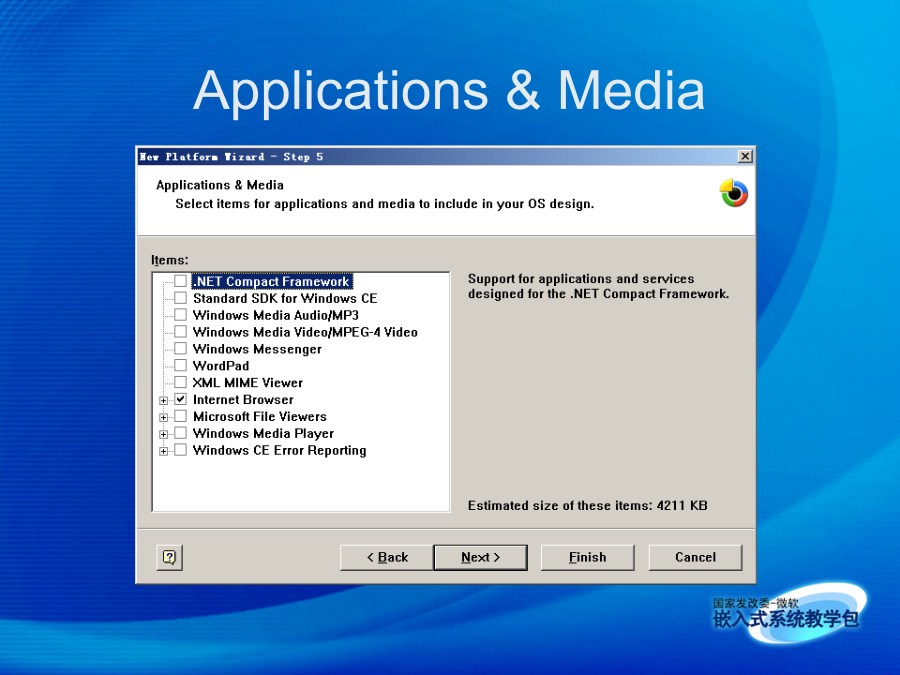The height and width of the screenshot is (675, 900).
Task: Check the Windows Messenger box
Action: click(x=180, y=348)
